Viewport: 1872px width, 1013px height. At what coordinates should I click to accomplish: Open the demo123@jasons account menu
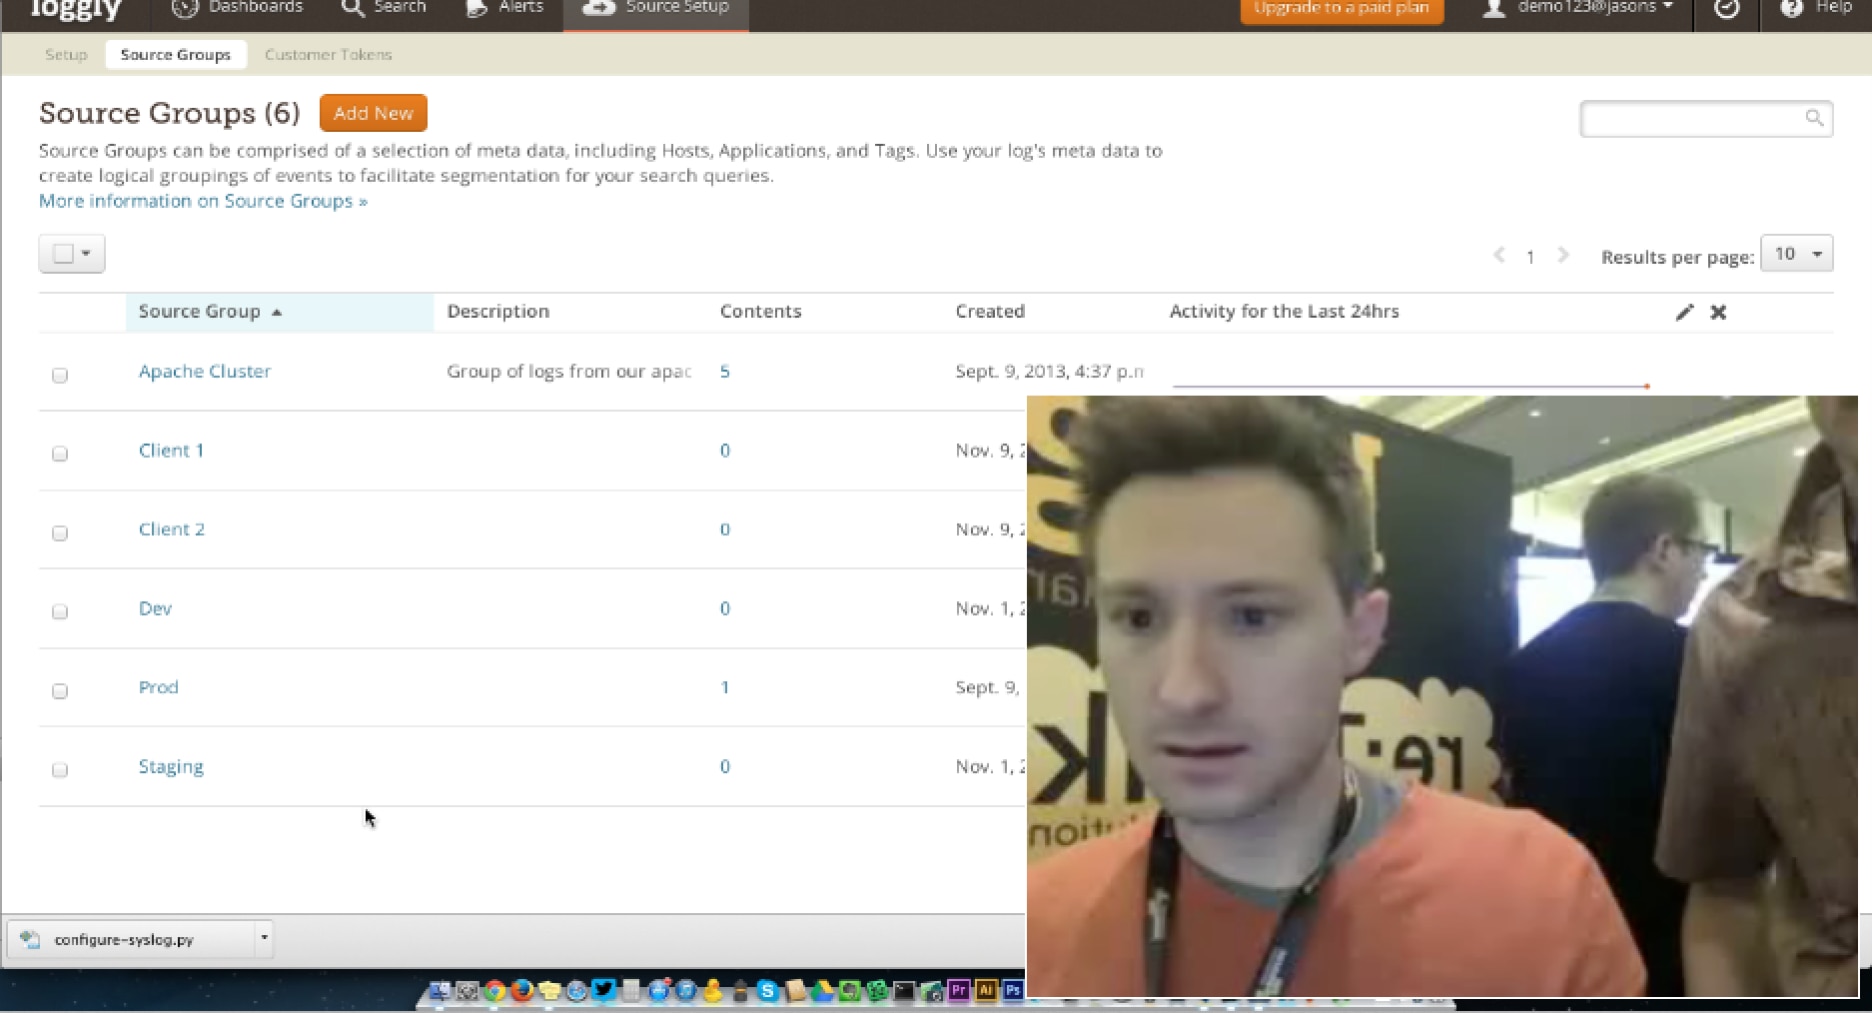(x=1581, y=9)
